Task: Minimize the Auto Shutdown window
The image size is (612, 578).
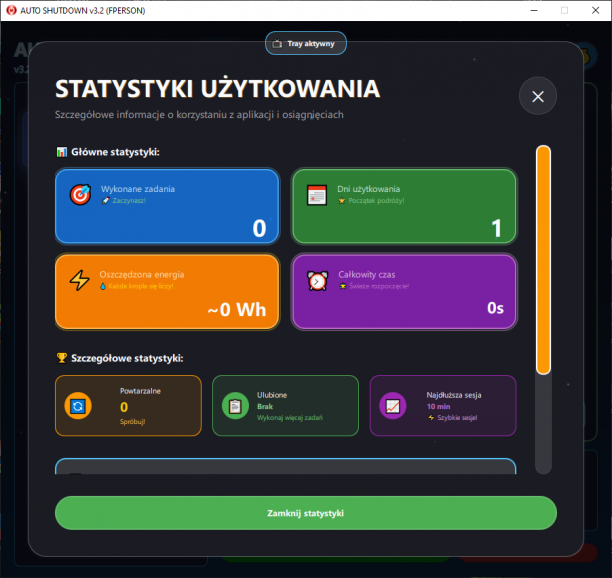Action: (534, 11)
